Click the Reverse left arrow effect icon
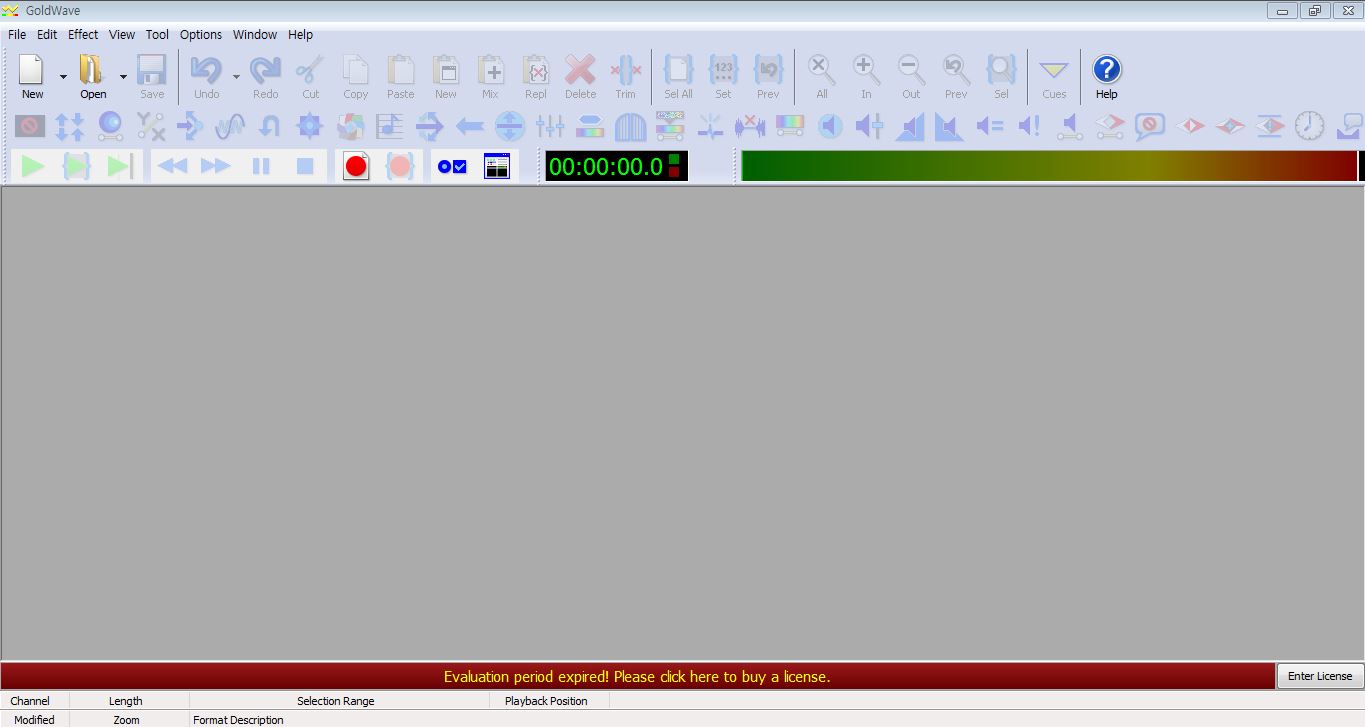Screen dimensions: 1365x727 point(470,126)
